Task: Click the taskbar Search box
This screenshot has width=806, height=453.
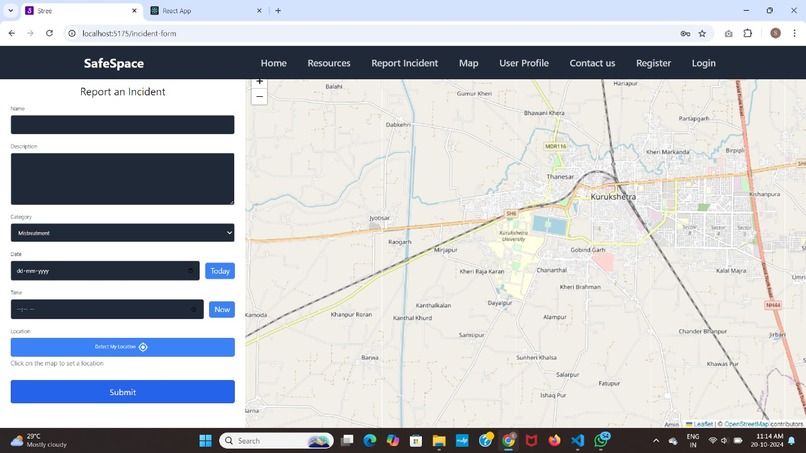Action: (277, 441)
